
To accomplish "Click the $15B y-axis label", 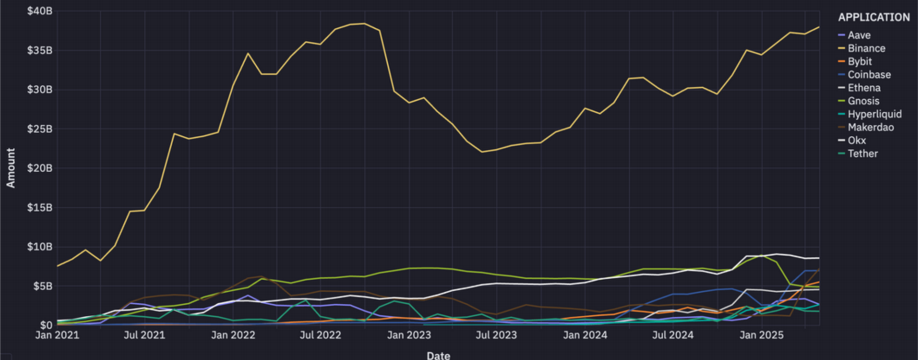I will (x=40, y=207).
